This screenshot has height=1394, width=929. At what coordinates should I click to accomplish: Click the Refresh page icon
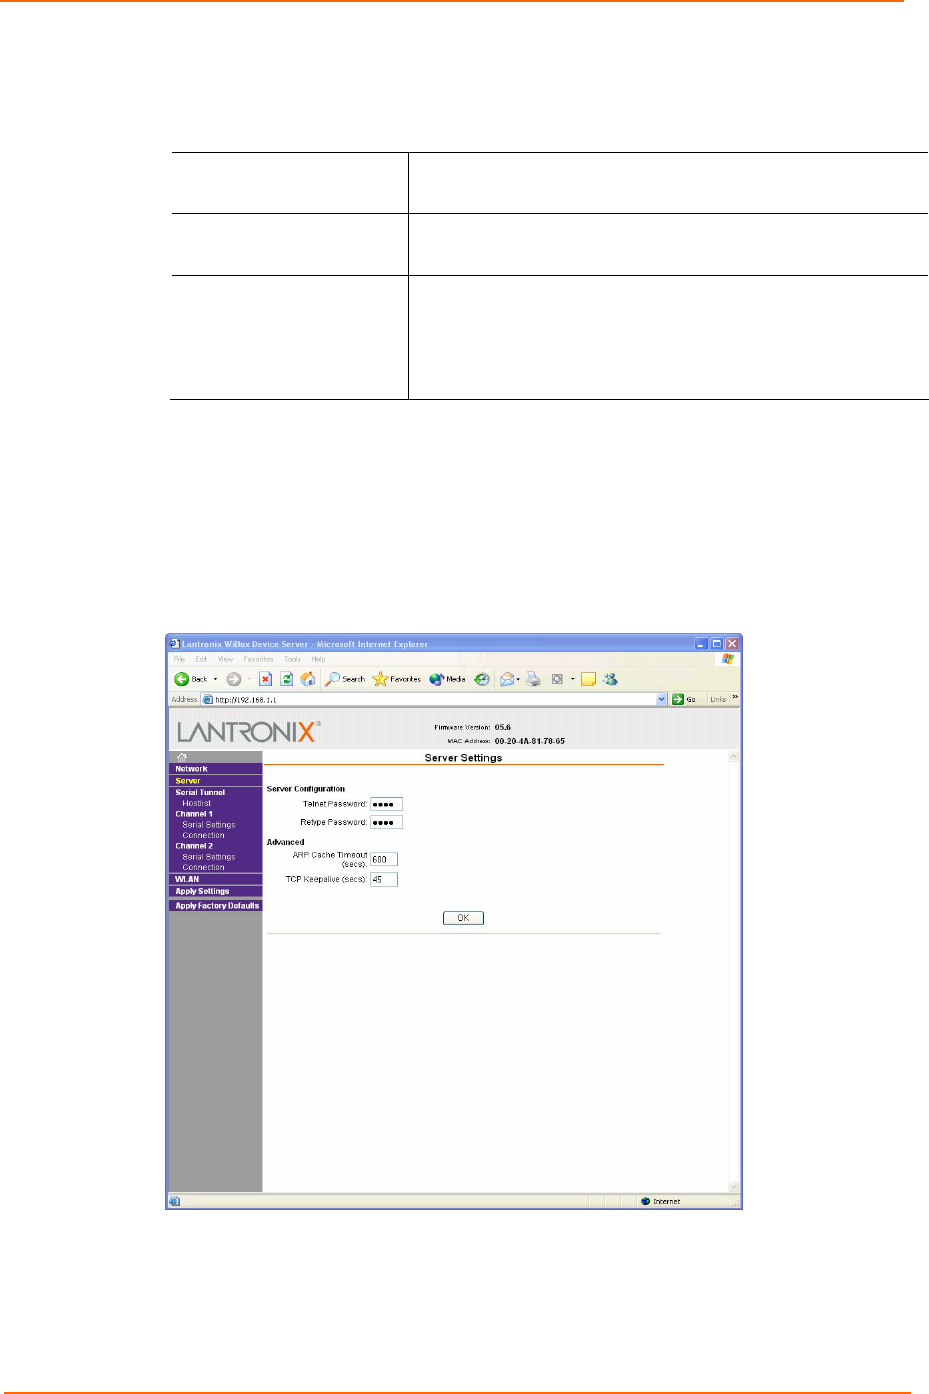pyautogui.click(x=286, y=679)
